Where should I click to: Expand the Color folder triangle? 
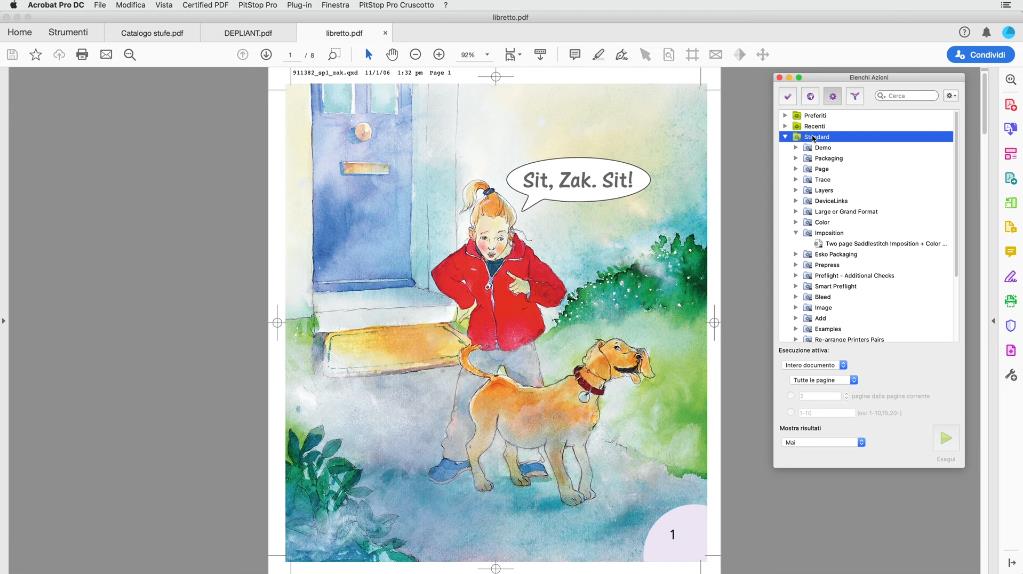click(x=796, y=222)
